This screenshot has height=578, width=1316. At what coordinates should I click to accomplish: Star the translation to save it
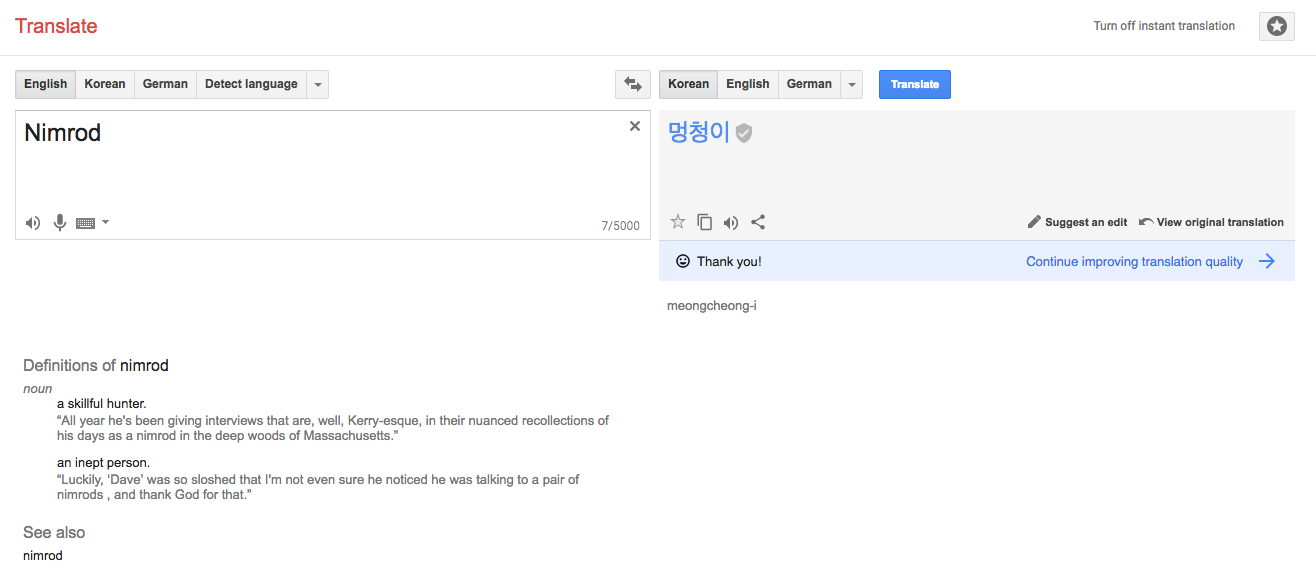[x=678, y=222]
